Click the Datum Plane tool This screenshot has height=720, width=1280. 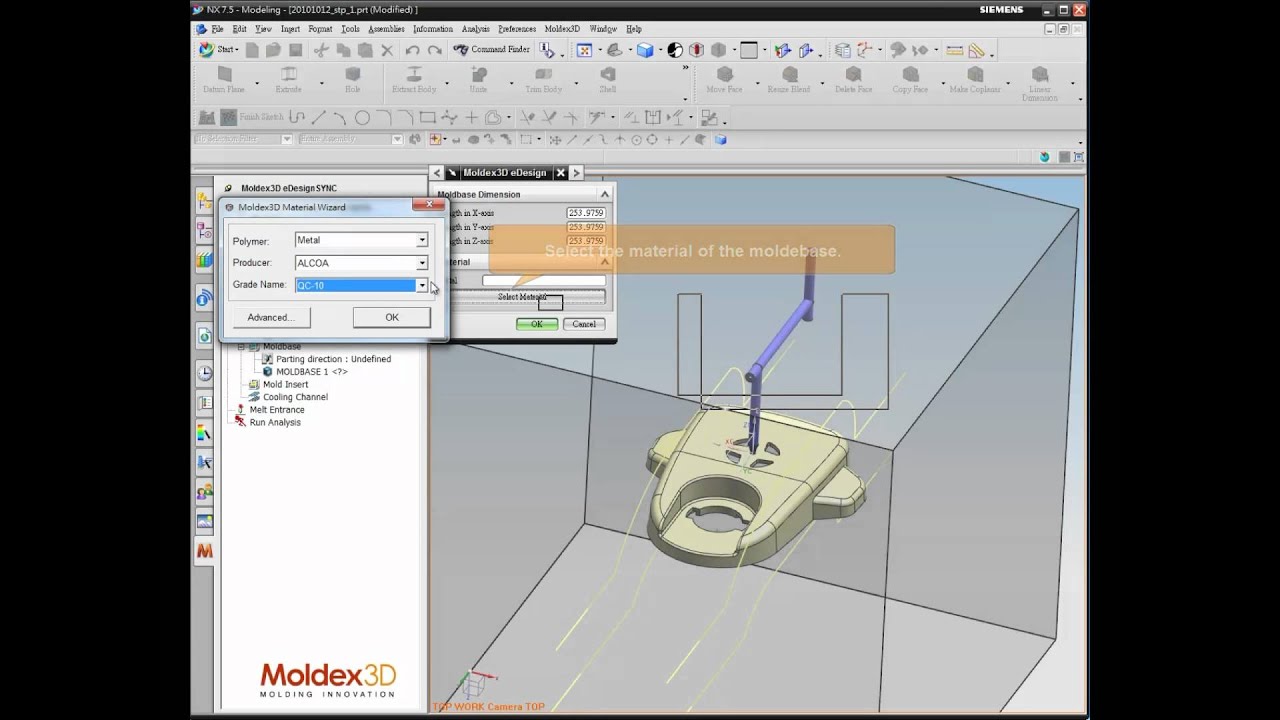coord(224,80)
